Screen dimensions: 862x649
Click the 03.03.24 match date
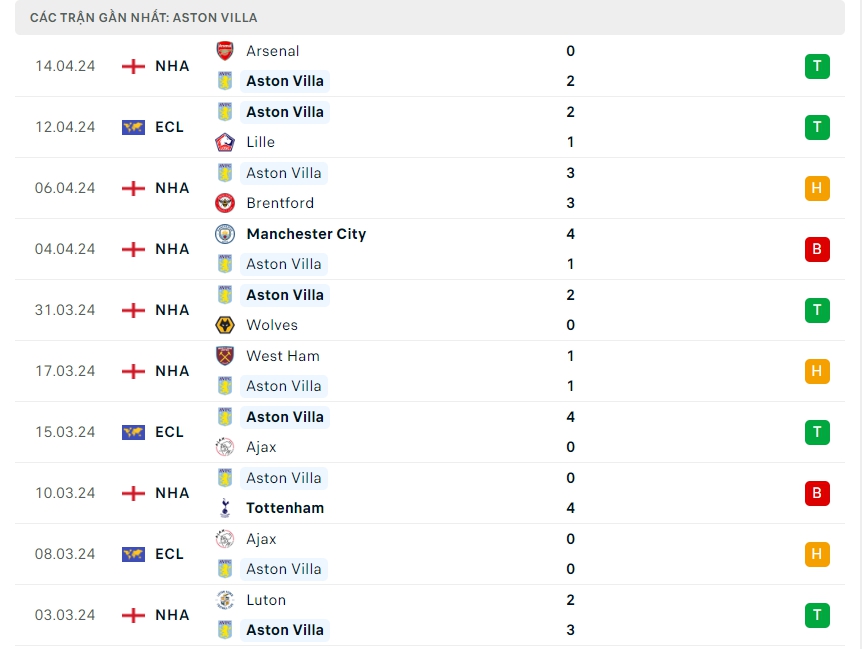[x=65, y=615]
